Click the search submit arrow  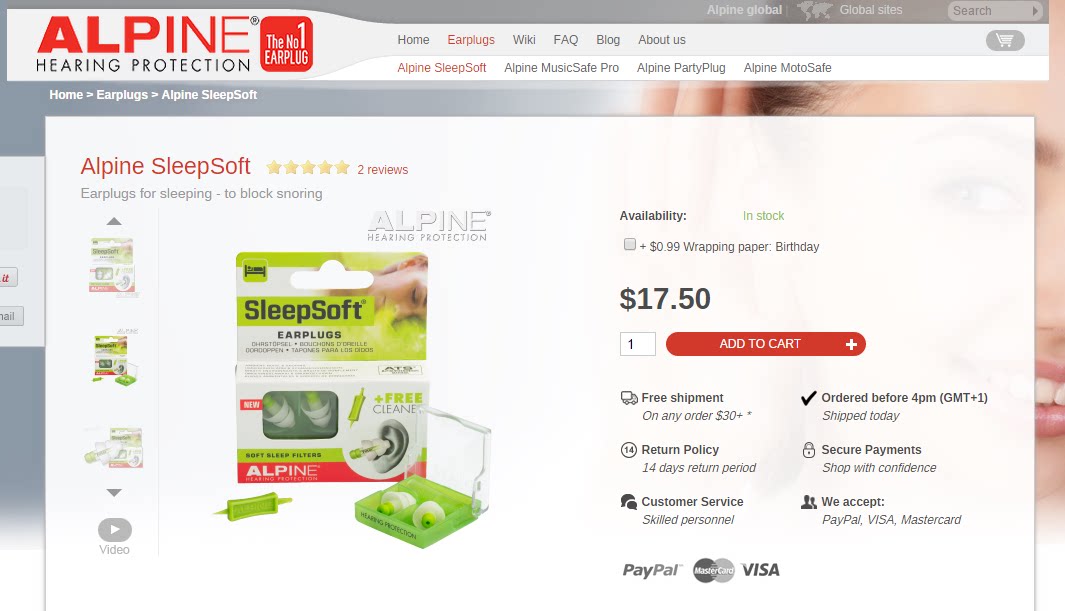(1035, 11)
